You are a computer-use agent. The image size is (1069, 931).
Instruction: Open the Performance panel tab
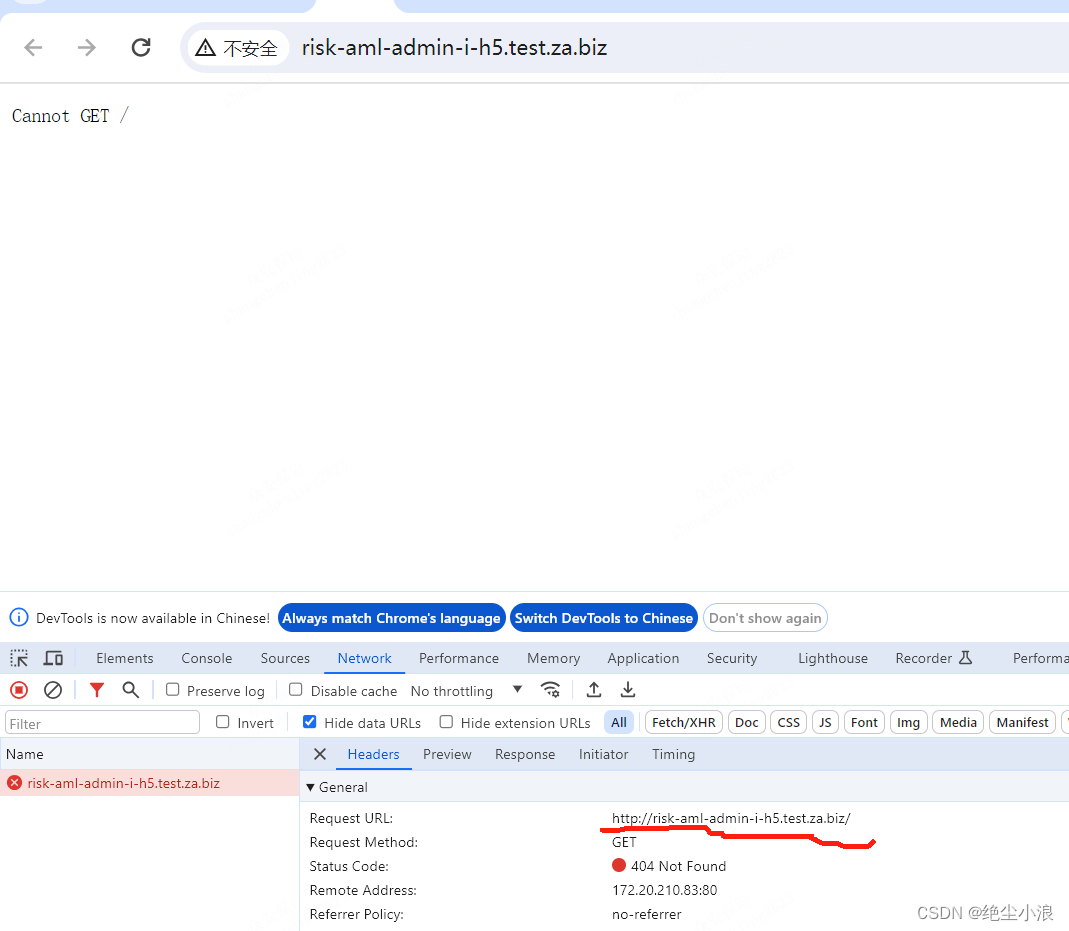point(459,658)
